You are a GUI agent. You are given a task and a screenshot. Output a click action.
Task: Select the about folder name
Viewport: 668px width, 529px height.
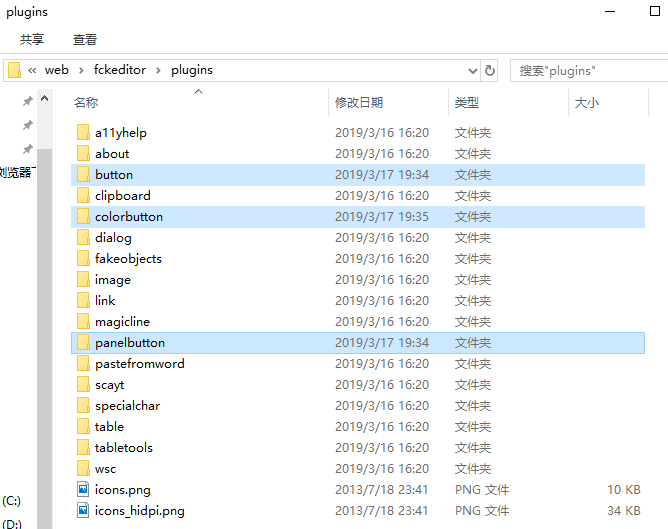(112, 154)
